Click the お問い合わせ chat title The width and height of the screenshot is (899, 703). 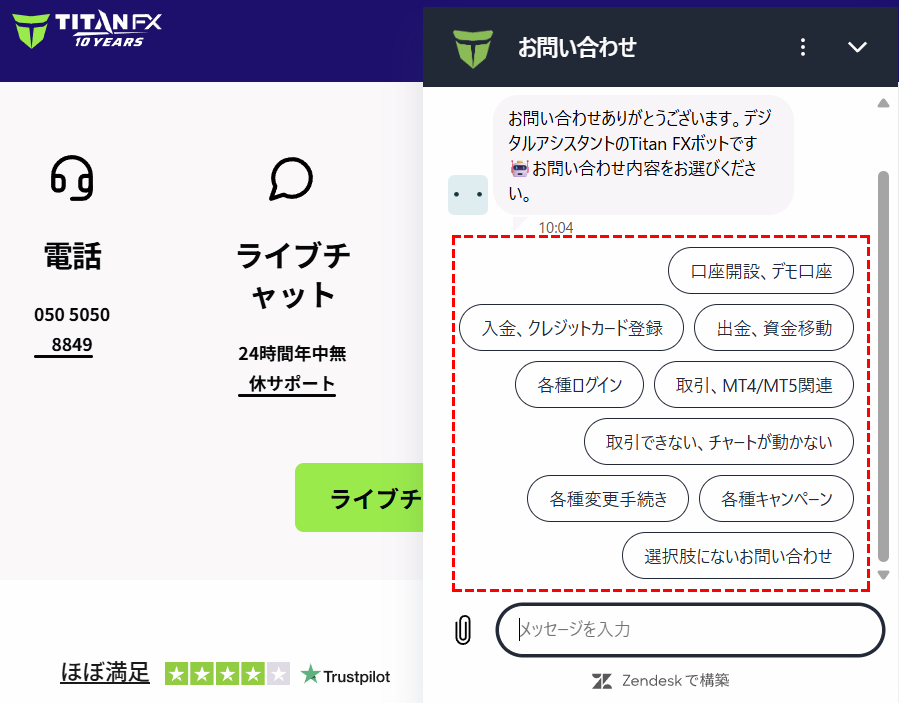(x=577, y=48)
